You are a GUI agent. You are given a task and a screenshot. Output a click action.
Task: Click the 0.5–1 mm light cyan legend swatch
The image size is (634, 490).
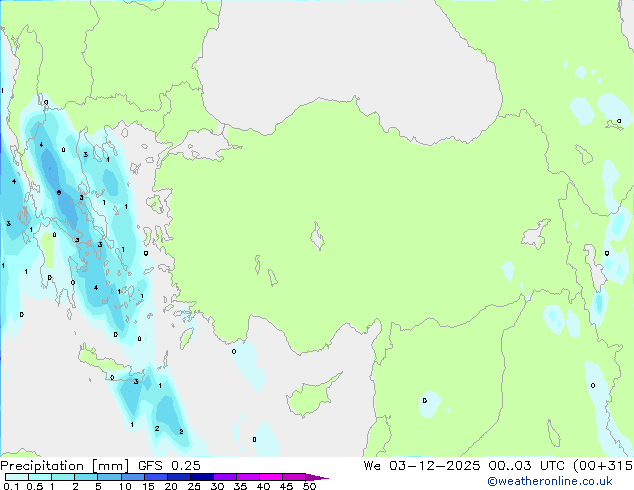click(x=40, y=477)
